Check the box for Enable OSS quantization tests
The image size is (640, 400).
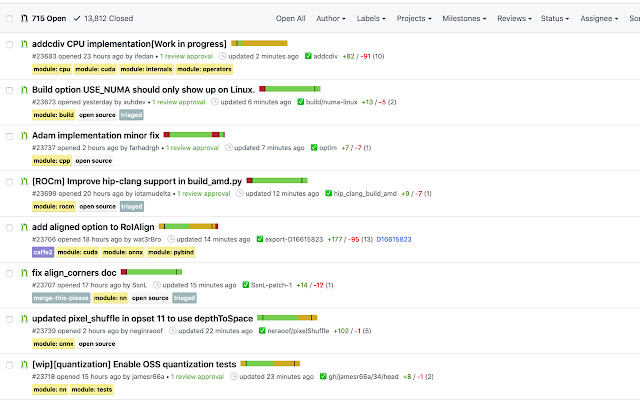tap(9, 364)
